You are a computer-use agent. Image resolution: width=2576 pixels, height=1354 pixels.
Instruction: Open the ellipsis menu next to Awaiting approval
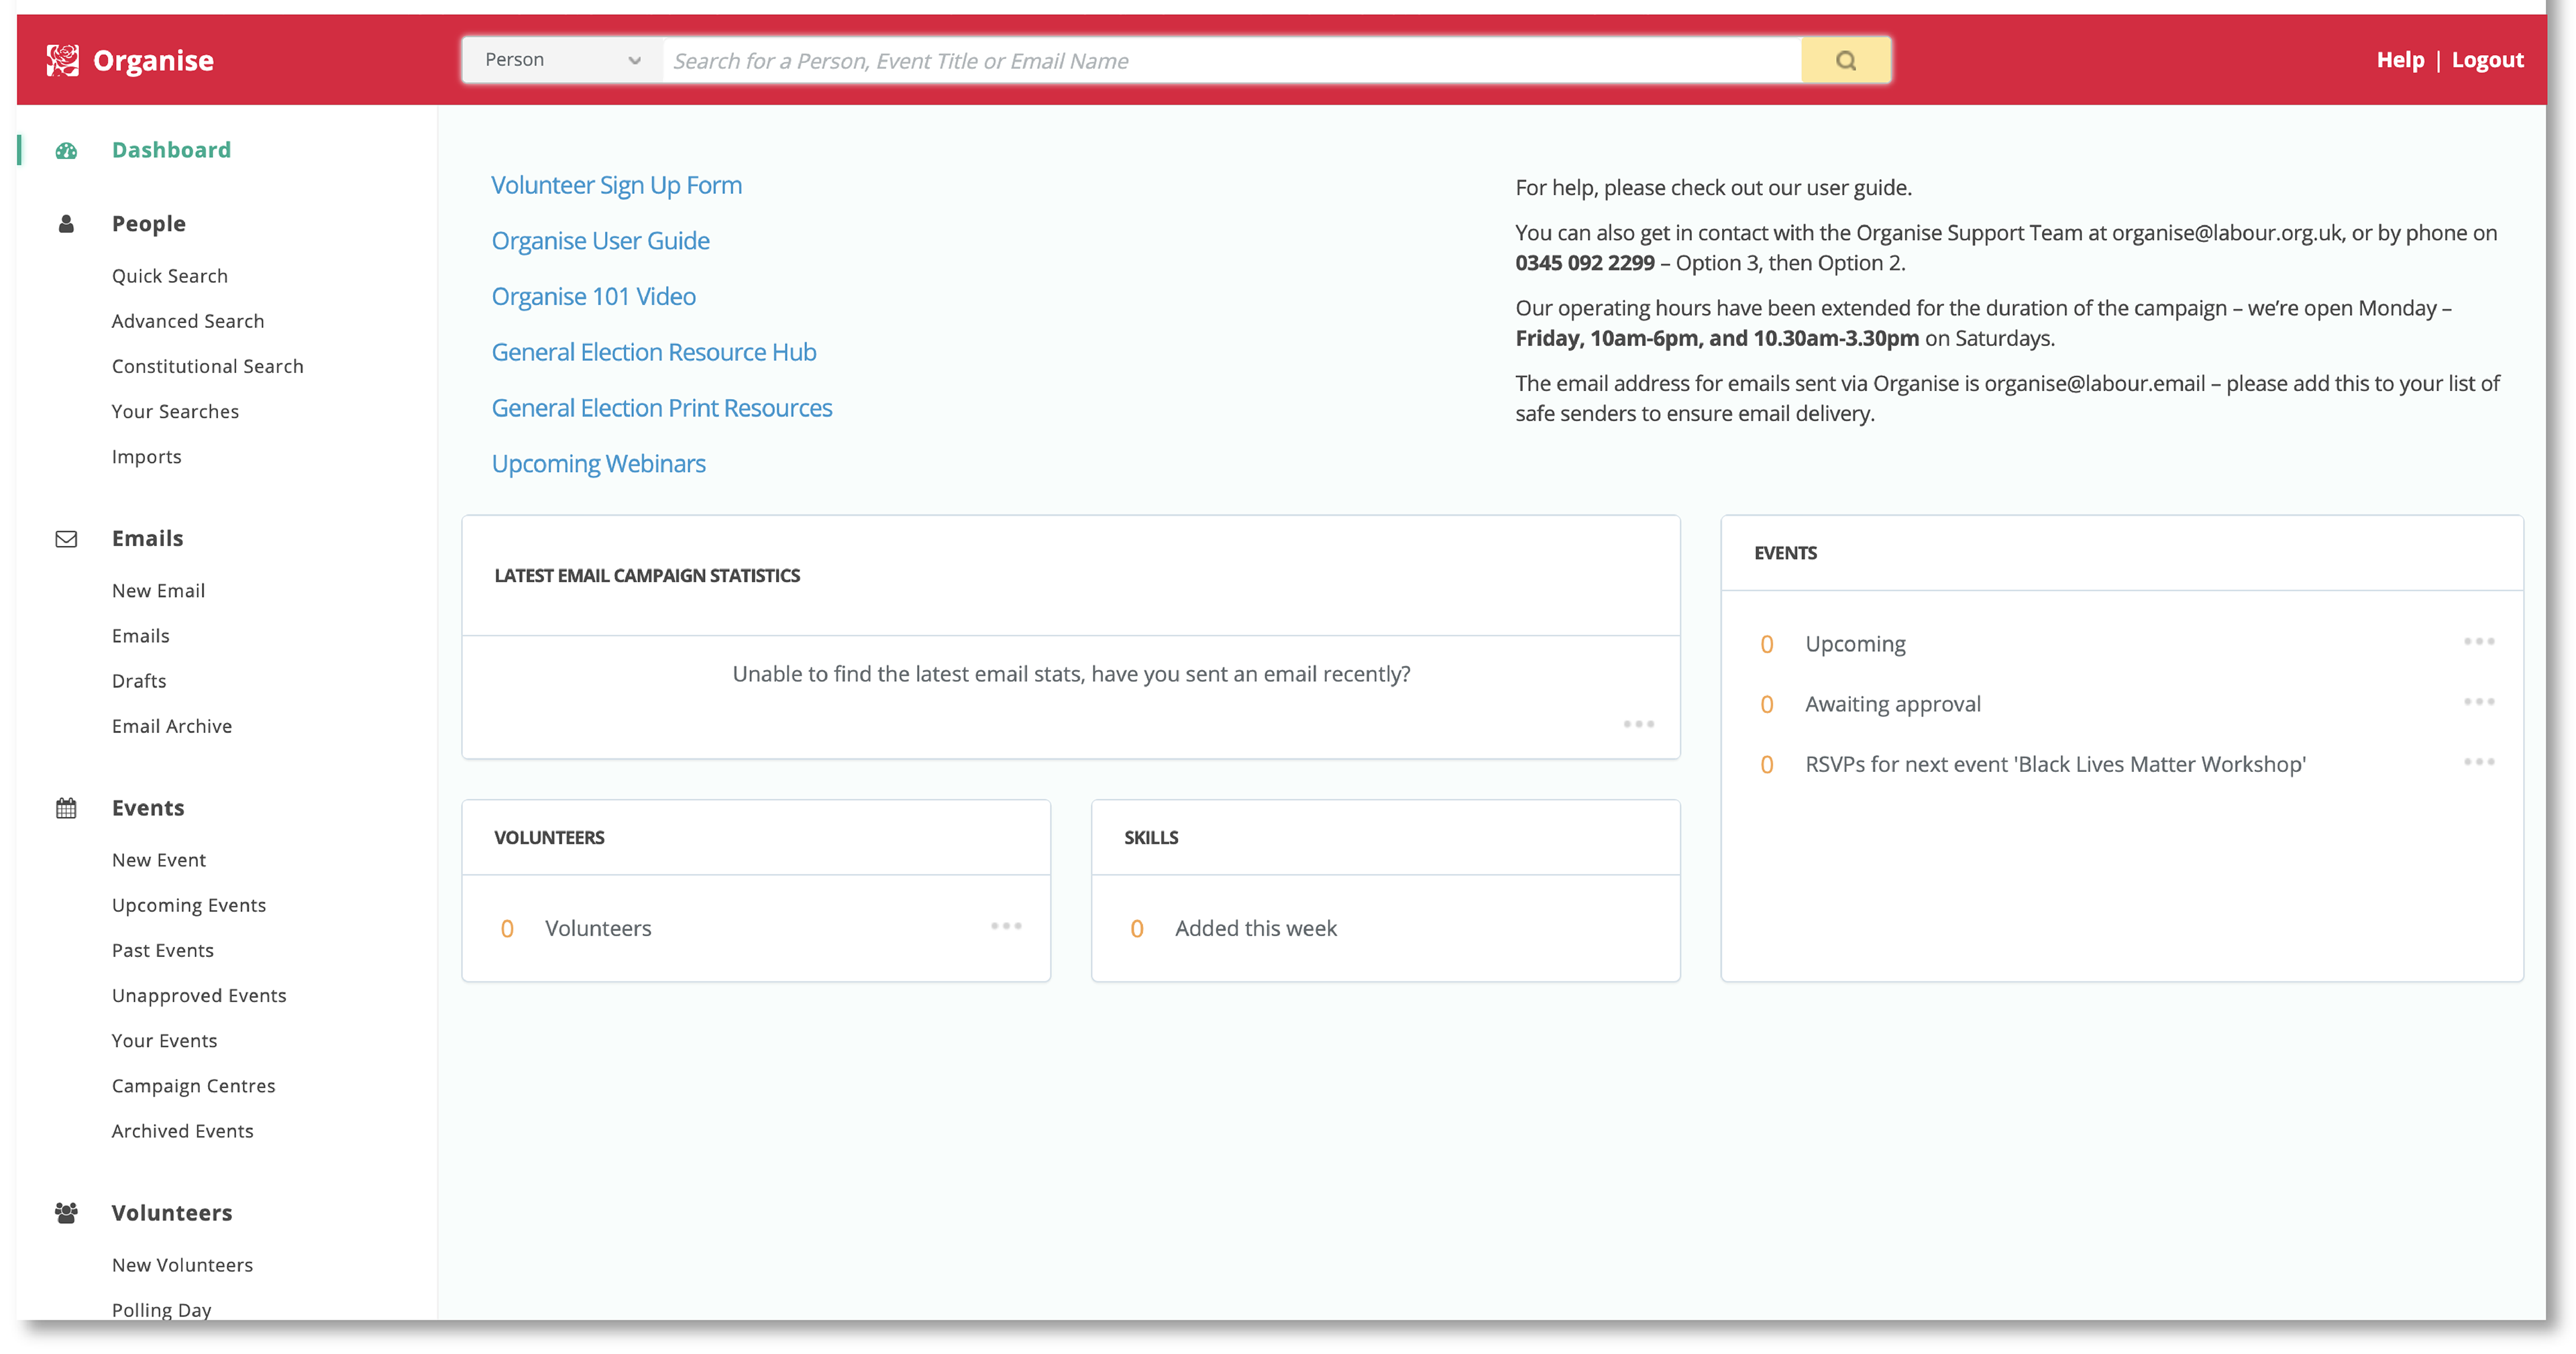(x=2479, y=702)
